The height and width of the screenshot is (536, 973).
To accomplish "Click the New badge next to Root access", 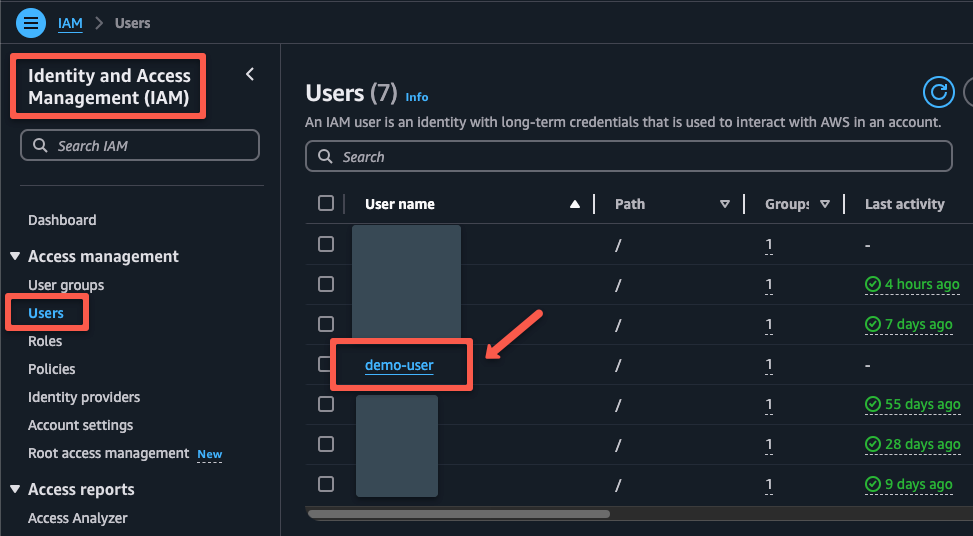I will point(210,455).
